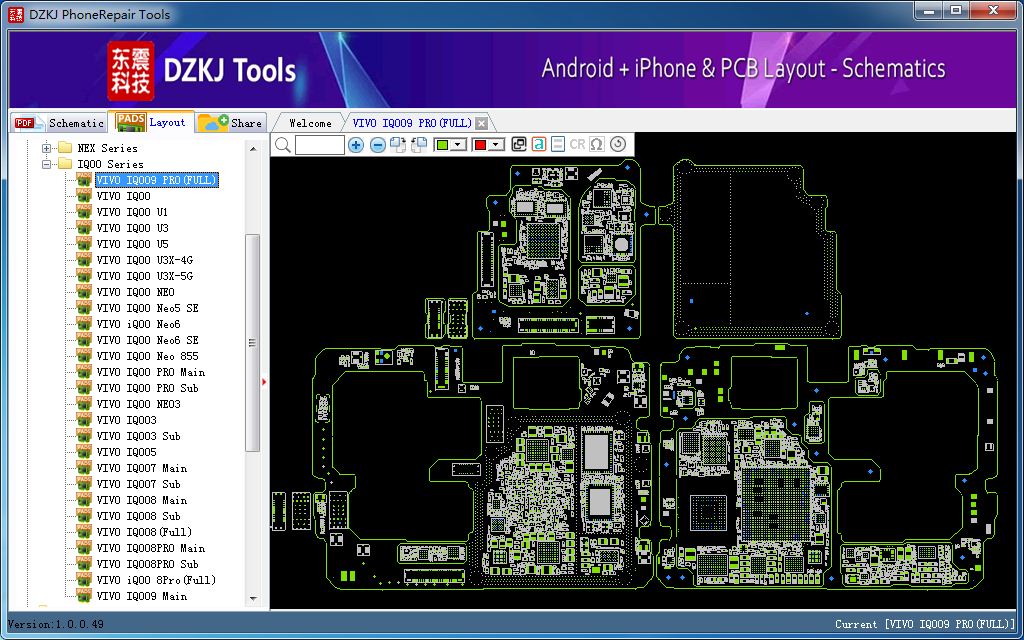Click the overlapping windows layer icon
This screenshot has height=640, width=1024.
coord(519,145)
